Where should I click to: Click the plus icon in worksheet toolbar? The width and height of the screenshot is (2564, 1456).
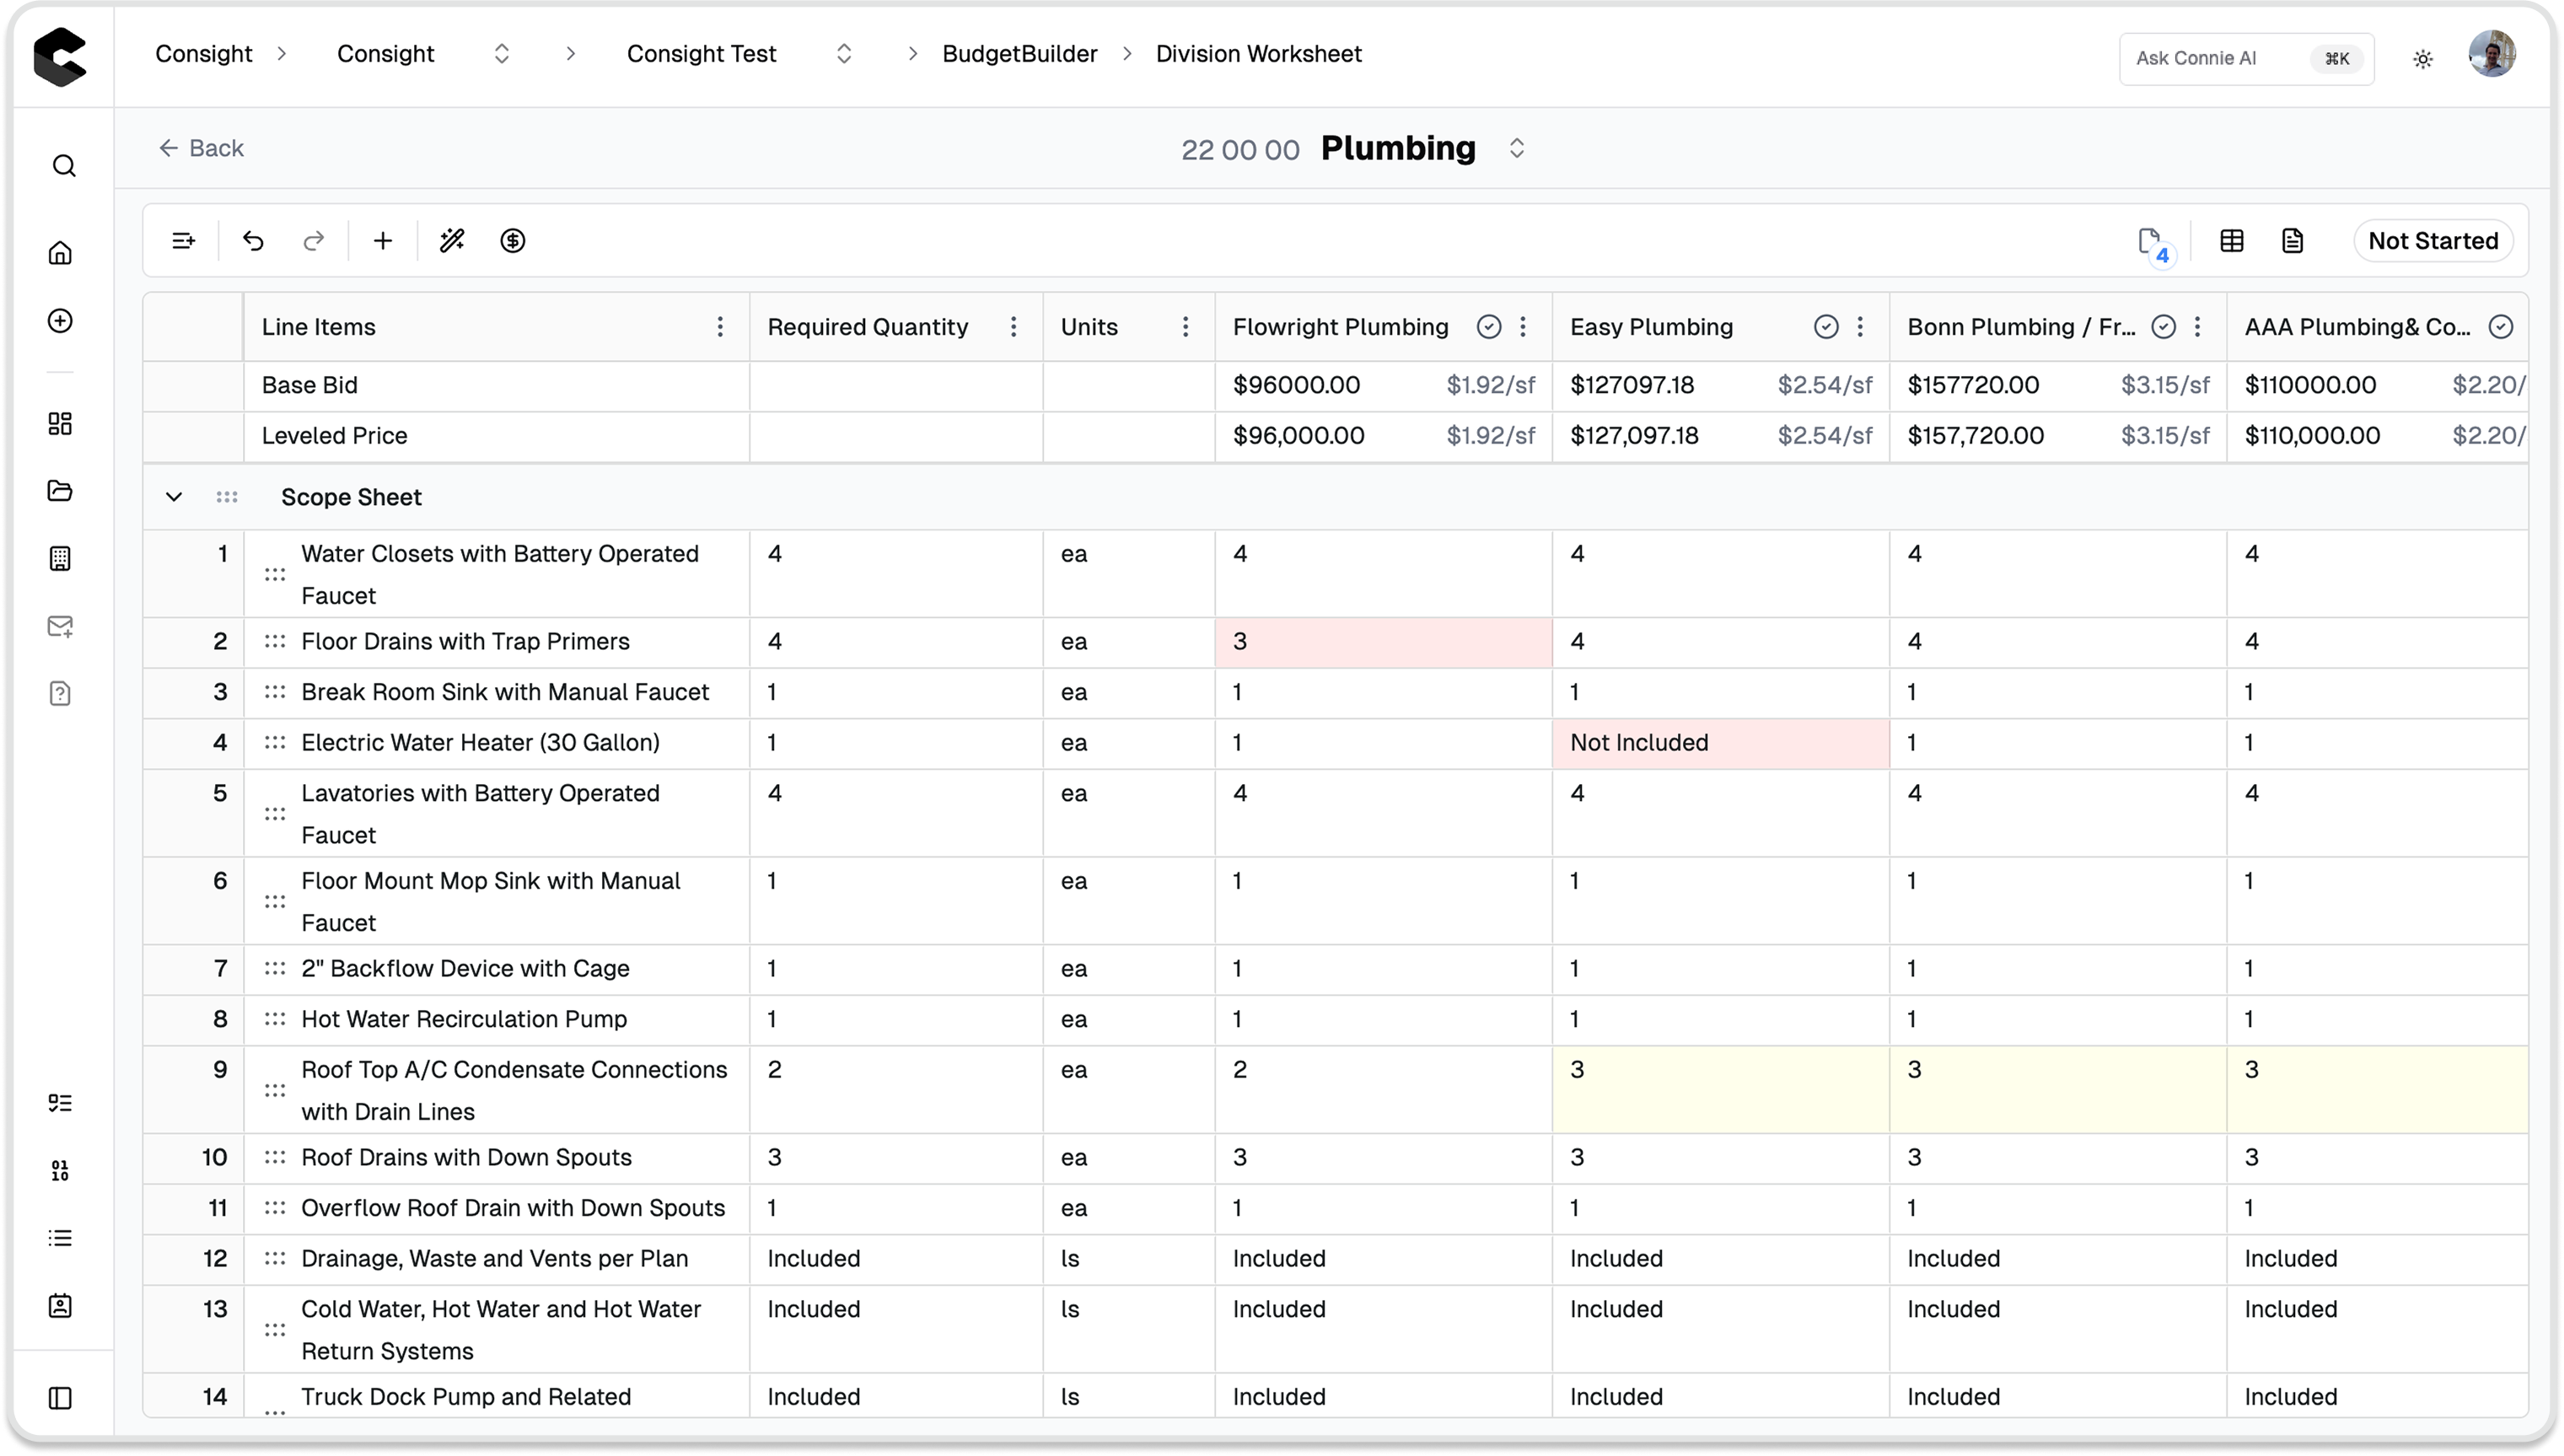383,241
